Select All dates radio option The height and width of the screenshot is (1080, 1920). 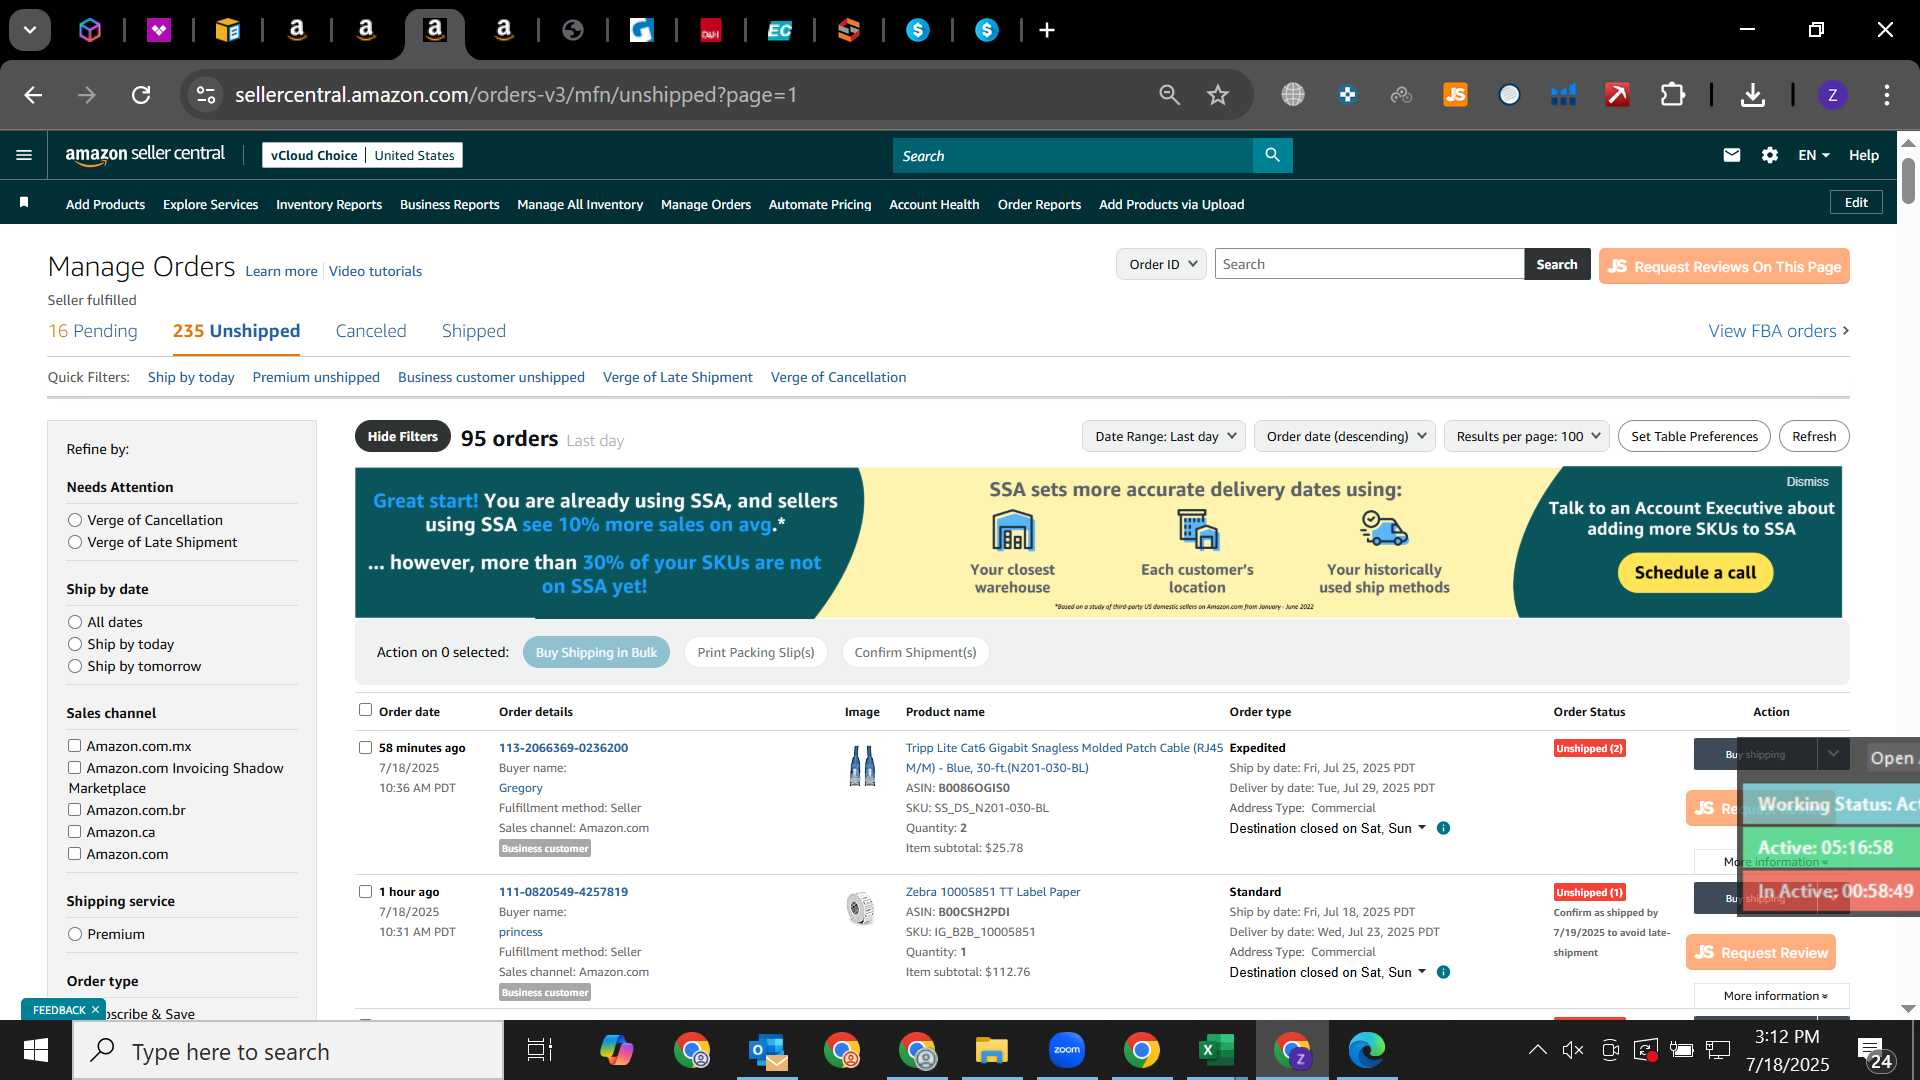click(74, 622)
